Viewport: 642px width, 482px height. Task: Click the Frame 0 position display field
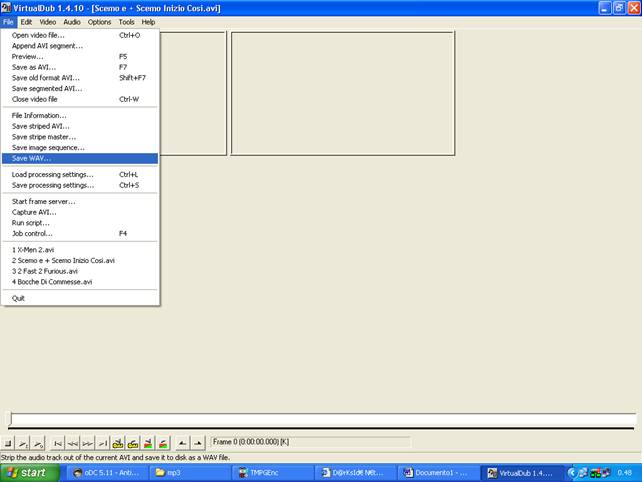(x=310, y=442)
